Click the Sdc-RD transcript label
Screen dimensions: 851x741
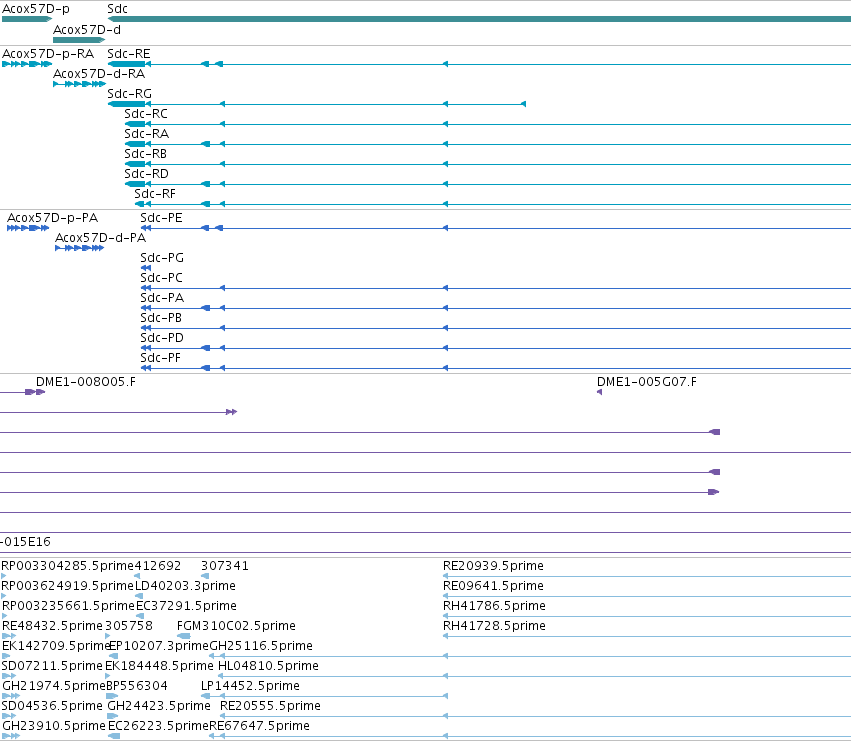146,174
